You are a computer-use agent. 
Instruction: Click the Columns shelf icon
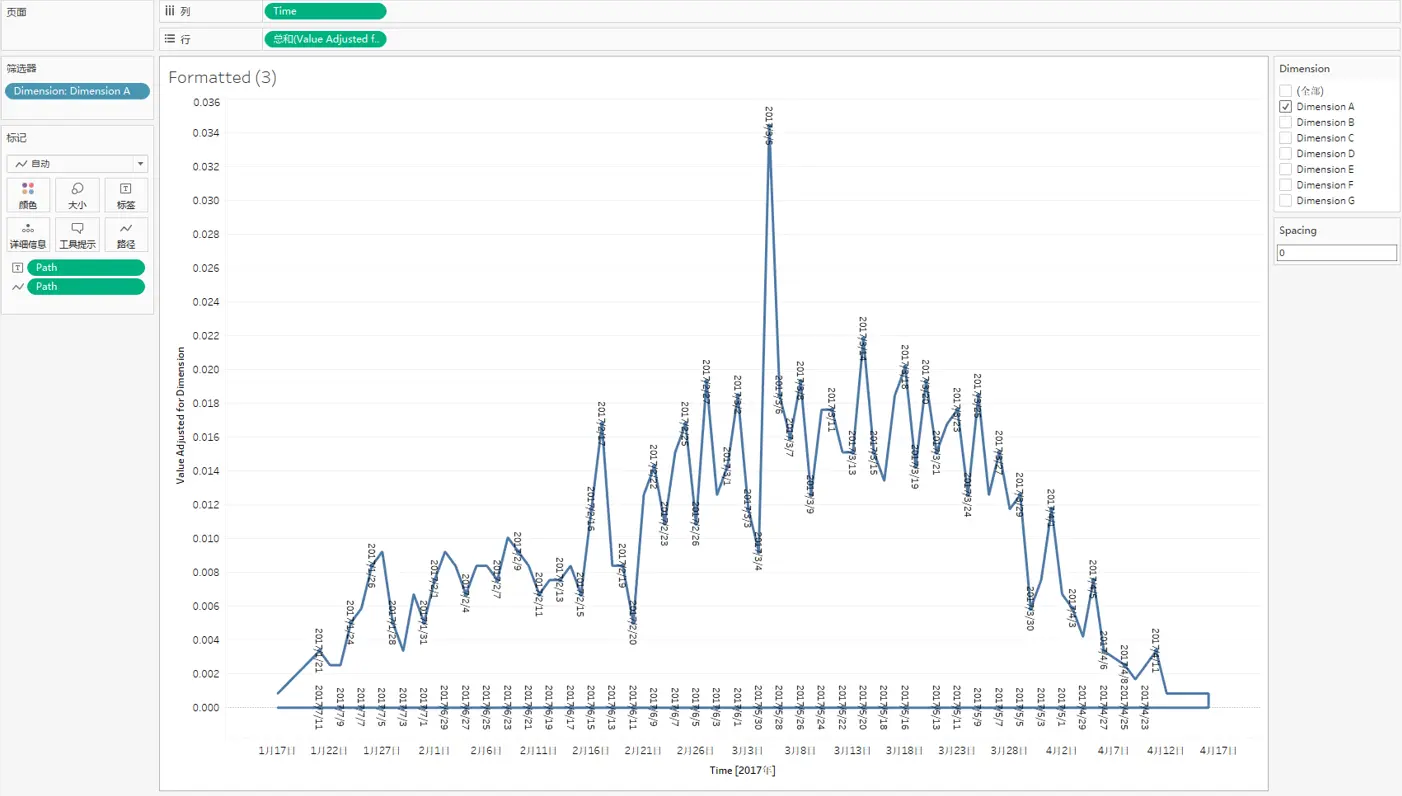[170, 11]
